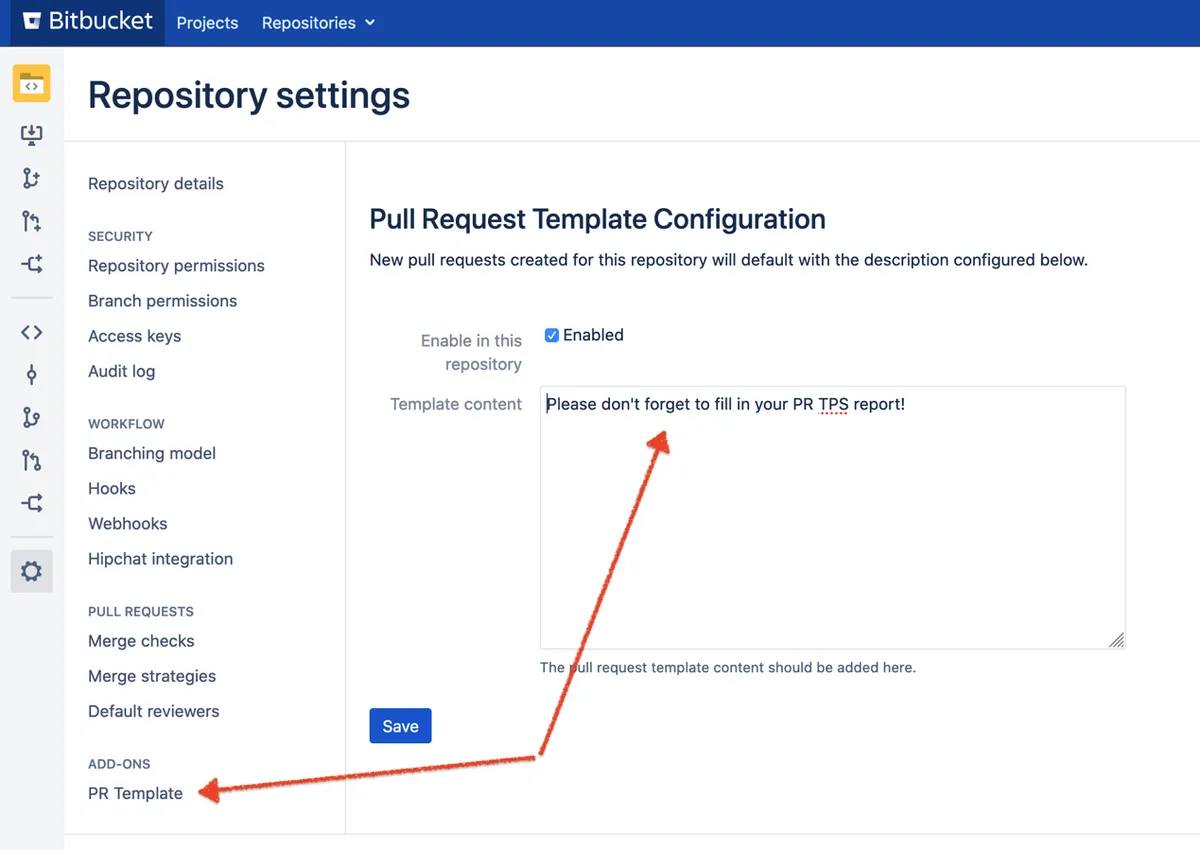
Task: Open the Source code icon in sidebar
Action: coord(32,332)
